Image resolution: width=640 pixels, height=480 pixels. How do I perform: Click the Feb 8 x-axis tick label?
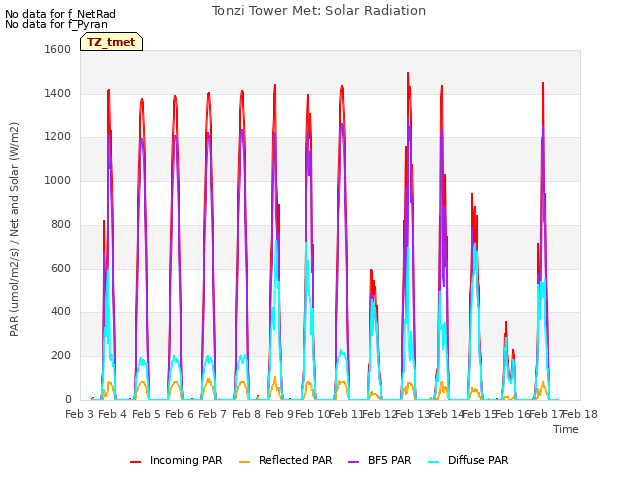coord(246,414)
